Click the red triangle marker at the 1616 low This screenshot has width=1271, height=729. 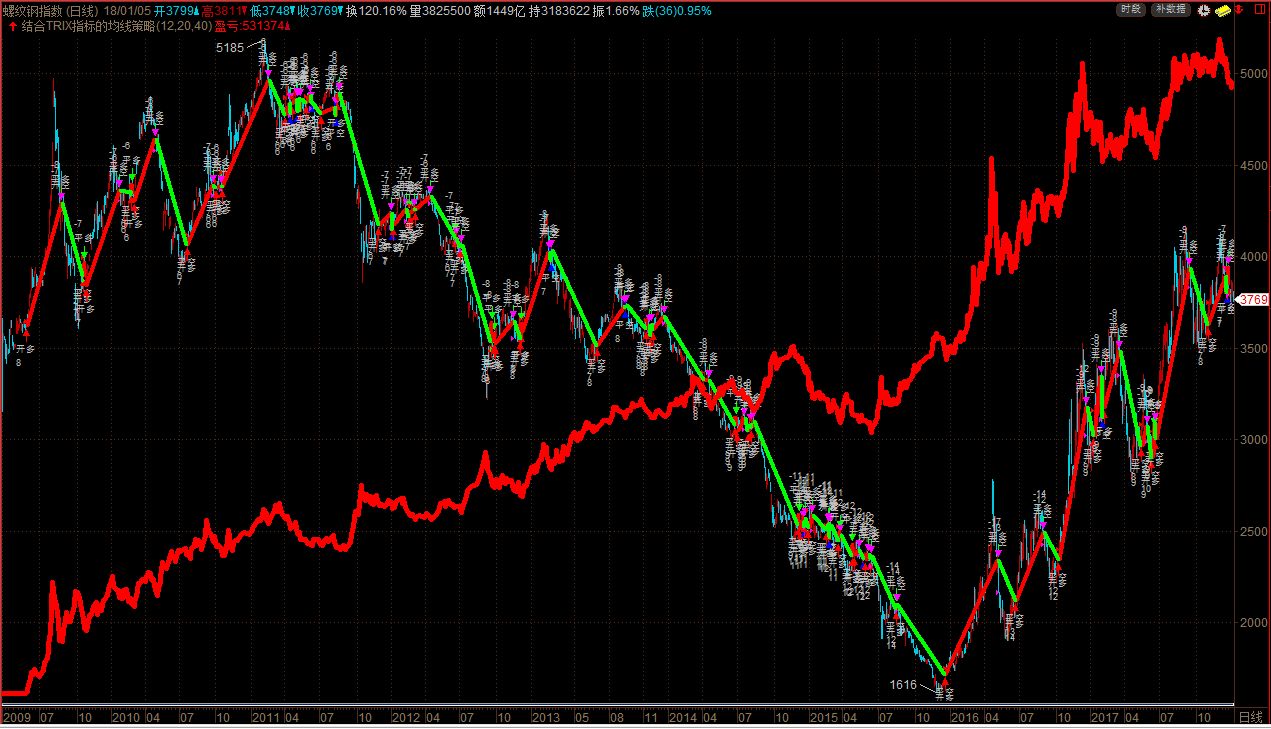943,682
